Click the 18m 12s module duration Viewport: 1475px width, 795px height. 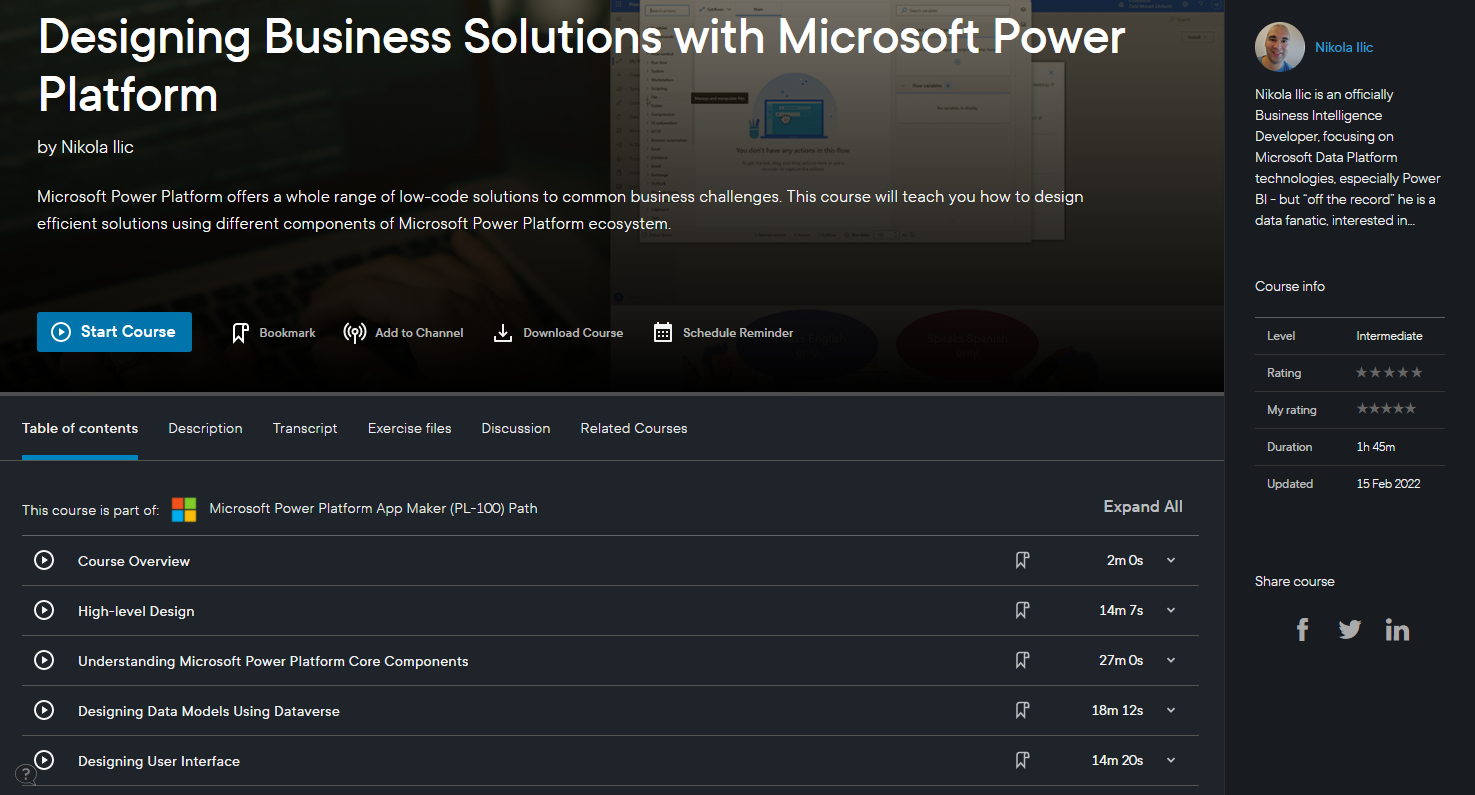coord(1117,710)
